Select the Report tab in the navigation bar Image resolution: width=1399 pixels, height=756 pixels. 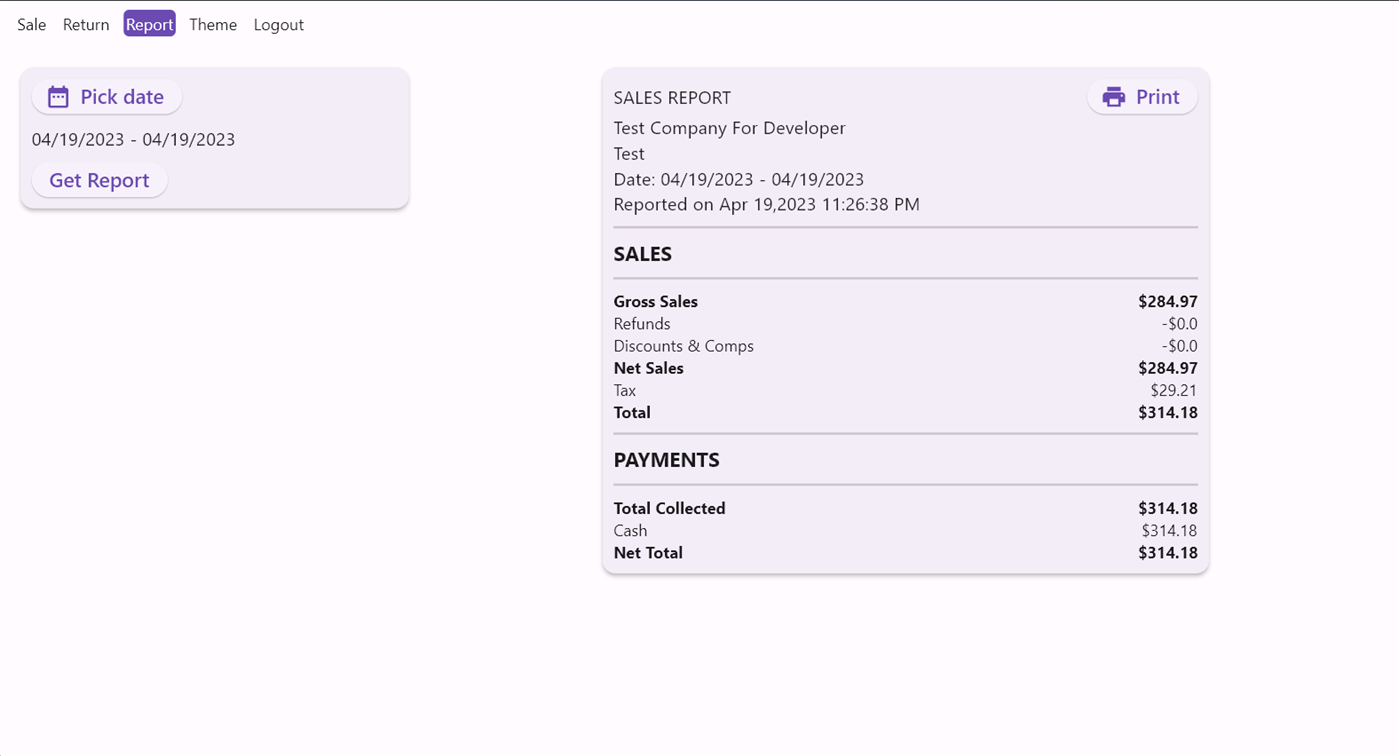coord(149,24)
